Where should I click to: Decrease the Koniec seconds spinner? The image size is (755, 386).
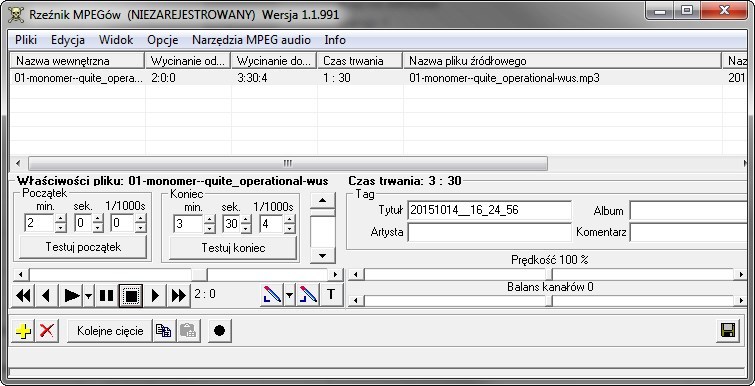coord(246,229)
